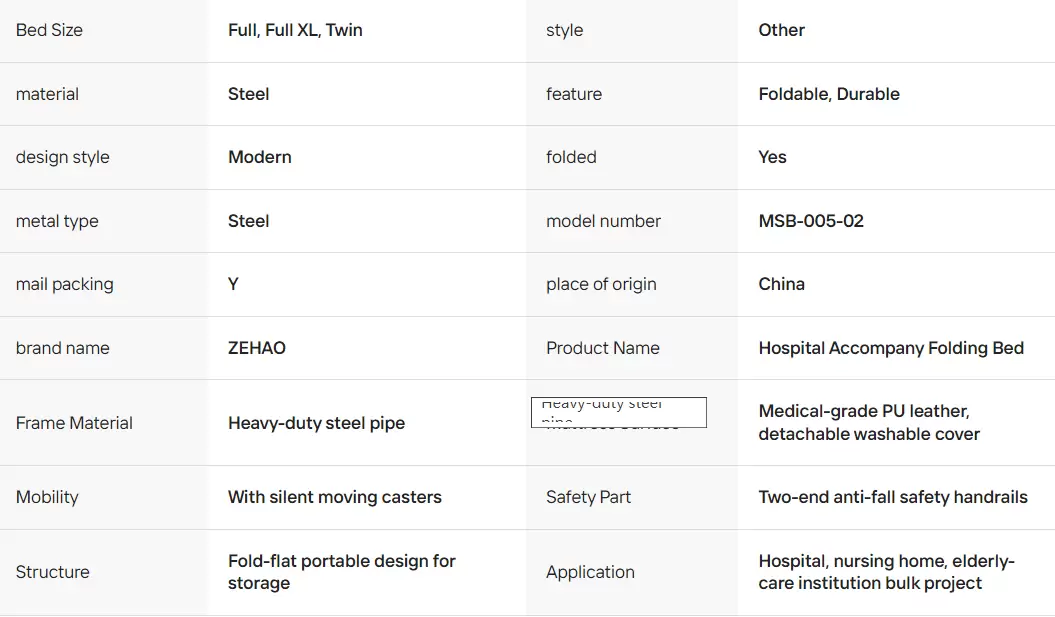Click the 'Heavy-duty steel pipe' frame material value

coord(316,423)
